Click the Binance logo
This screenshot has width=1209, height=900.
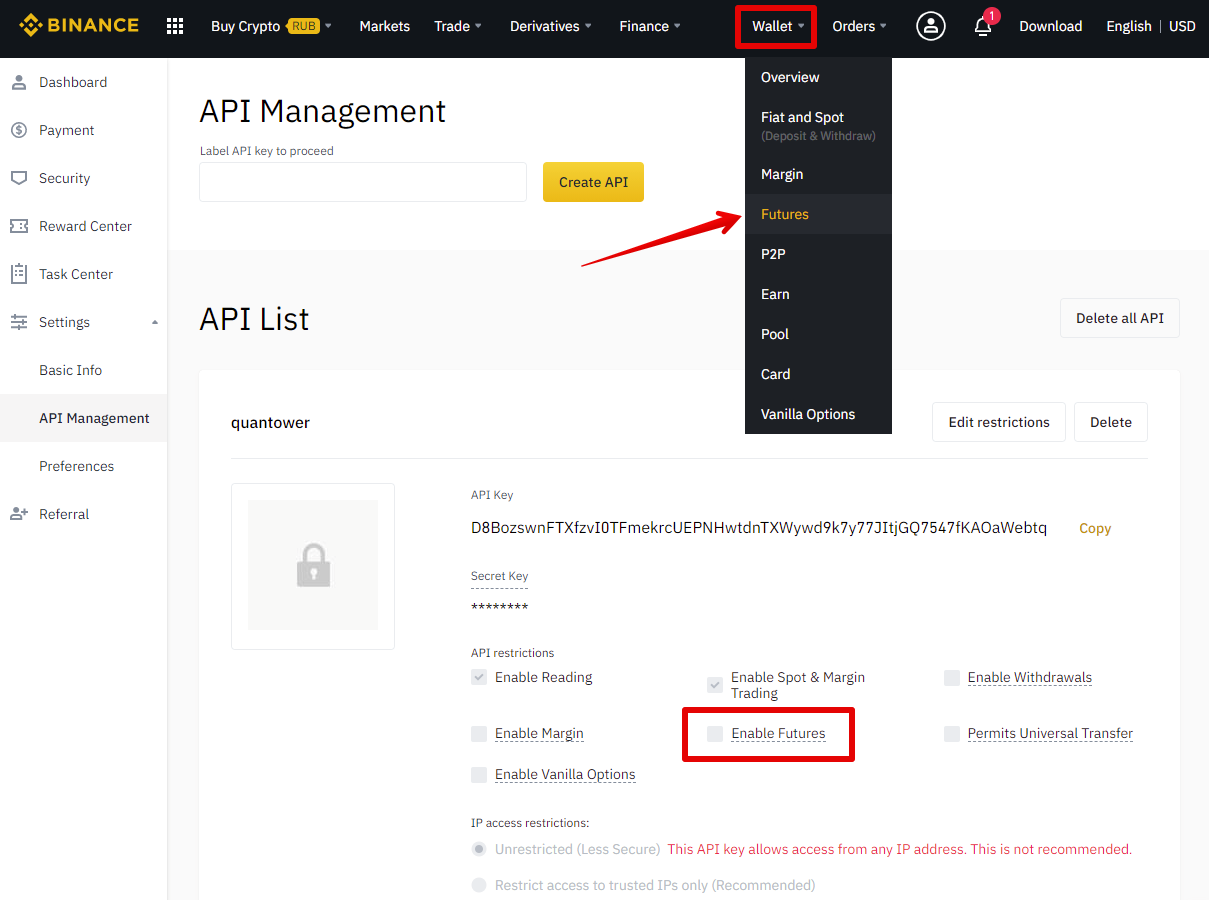click(78, 26)
